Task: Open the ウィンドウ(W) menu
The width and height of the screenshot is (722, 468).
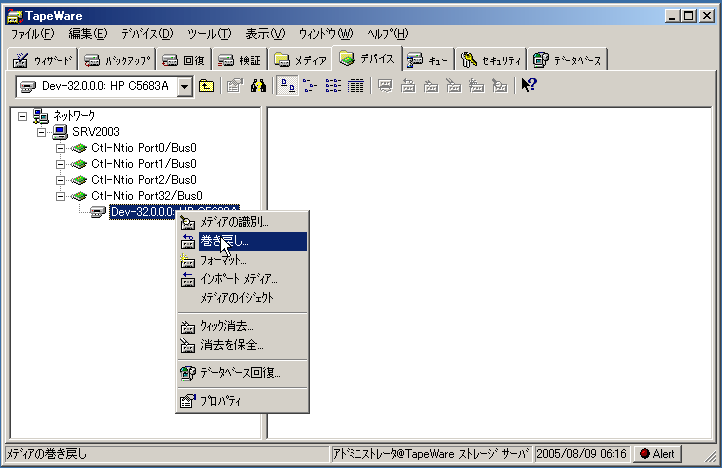Action: pos(326,34)
